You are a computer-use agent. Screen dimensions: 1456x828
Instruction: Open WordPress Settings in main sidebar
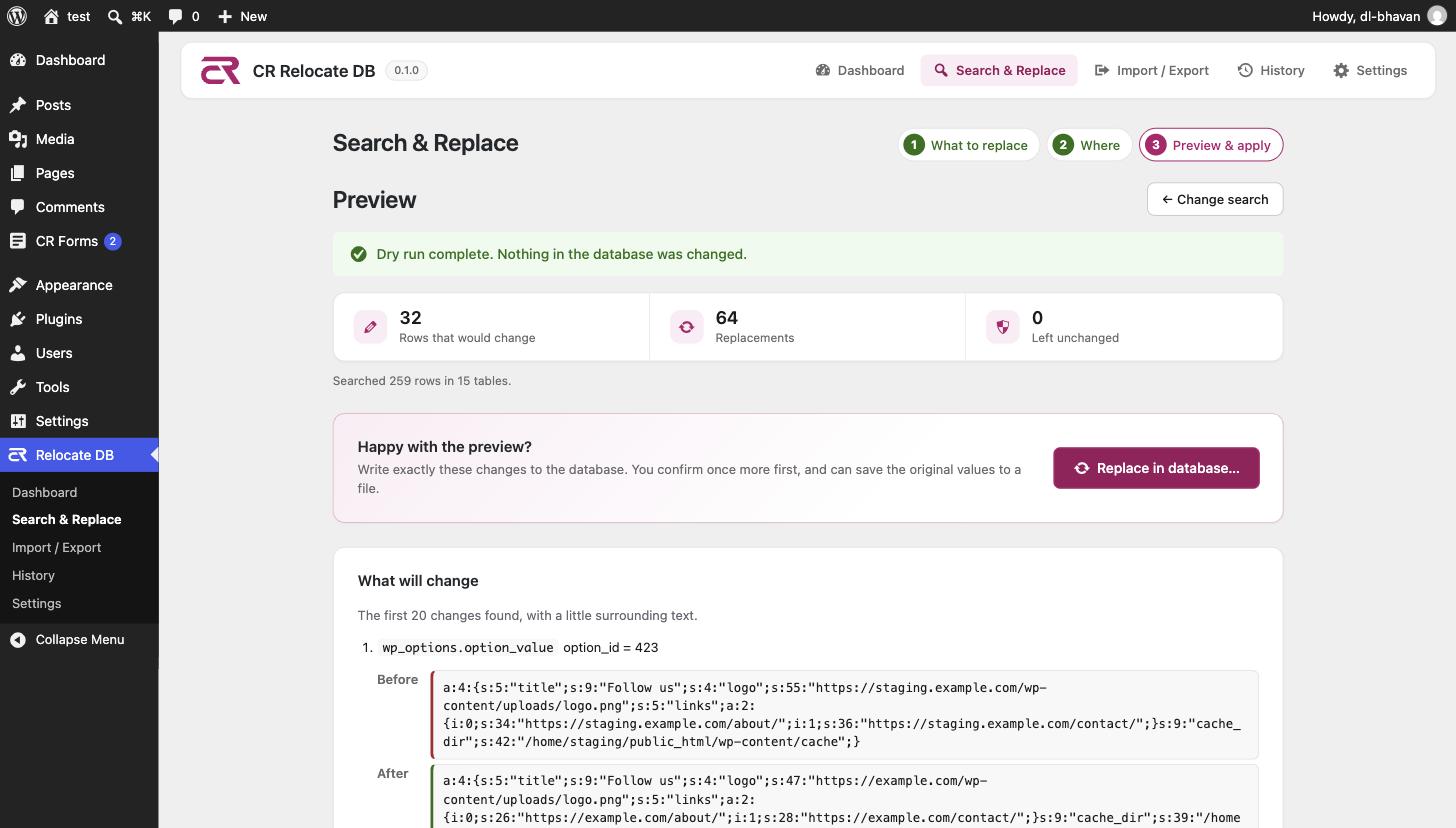pos(79,421)
